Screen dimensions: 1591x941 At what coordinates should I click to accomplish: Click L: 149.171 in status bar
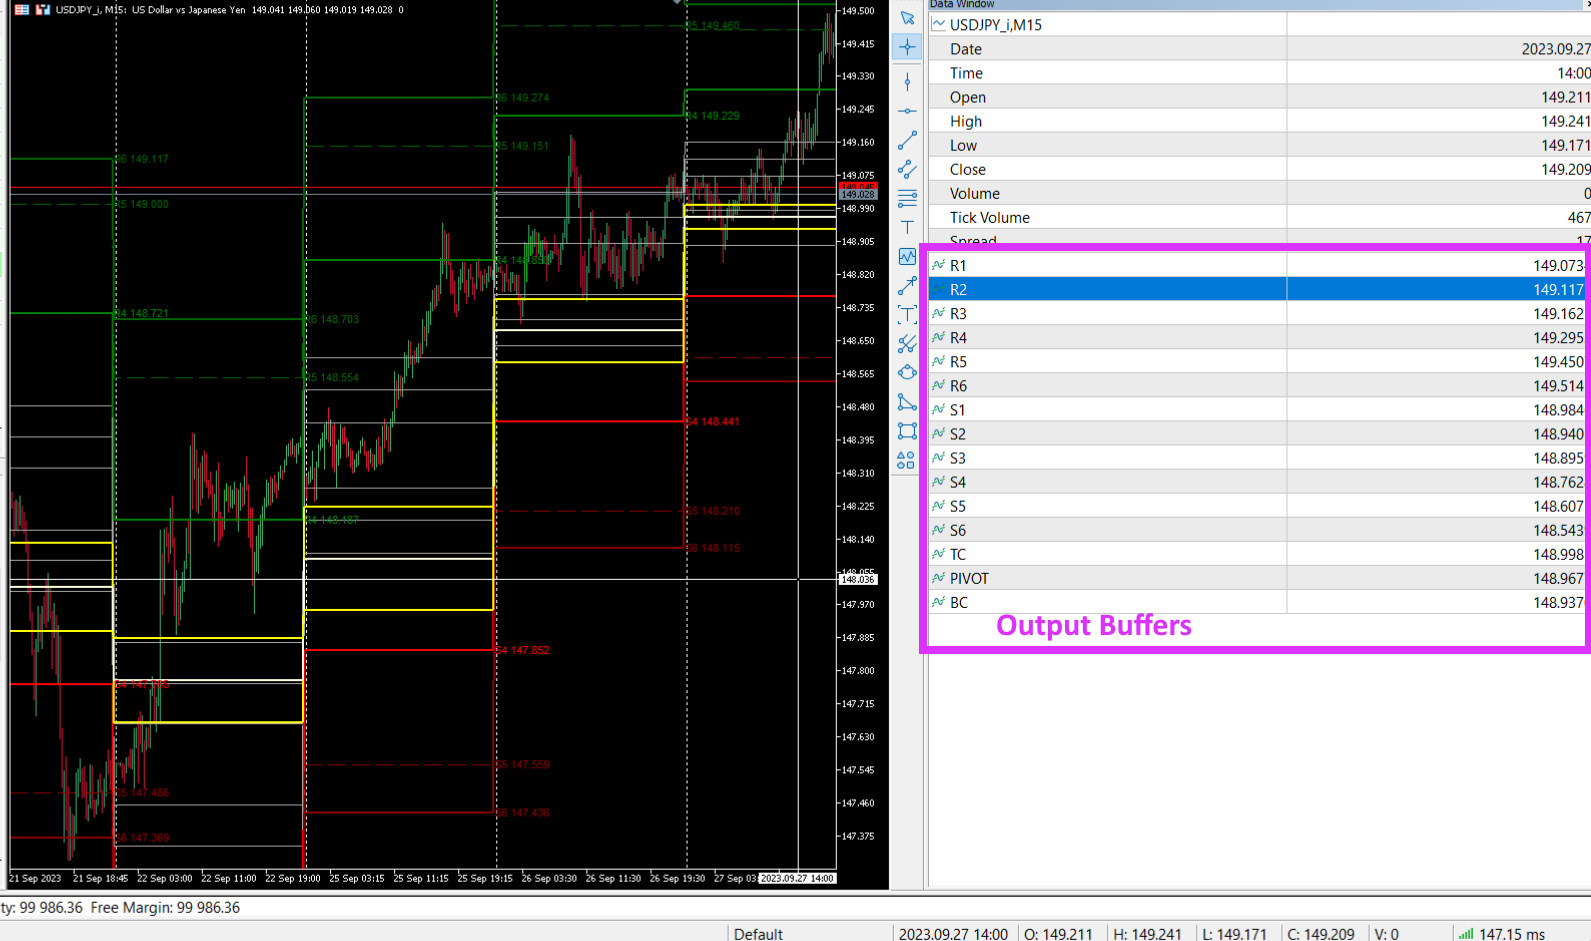[1234, 934]
